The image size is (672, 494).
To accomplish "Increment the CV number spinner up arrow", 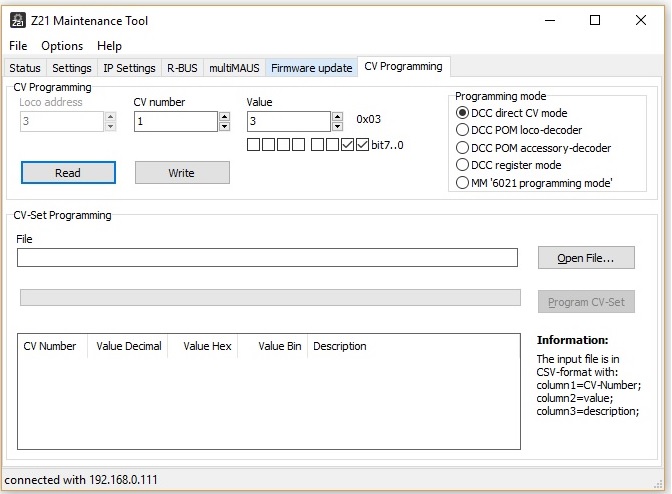I will coord(224,116).
